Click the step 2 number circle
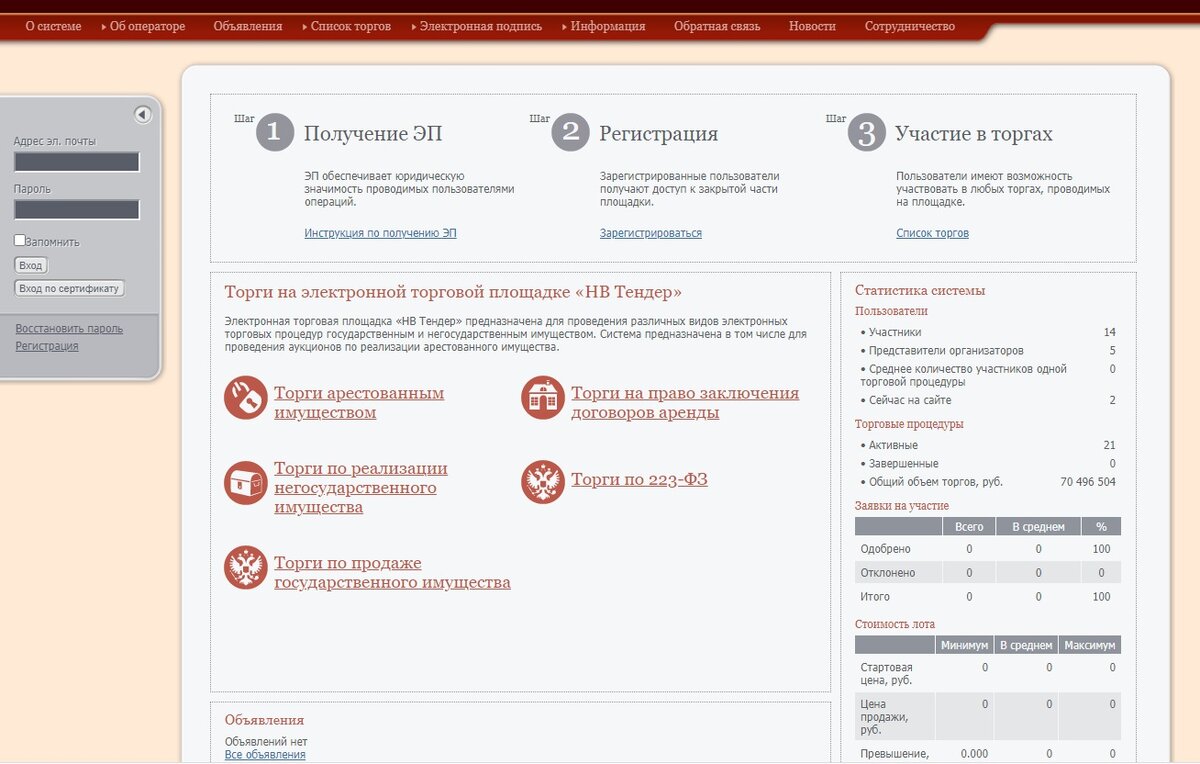Viewport: 1200px width, 764px height. 571,132
